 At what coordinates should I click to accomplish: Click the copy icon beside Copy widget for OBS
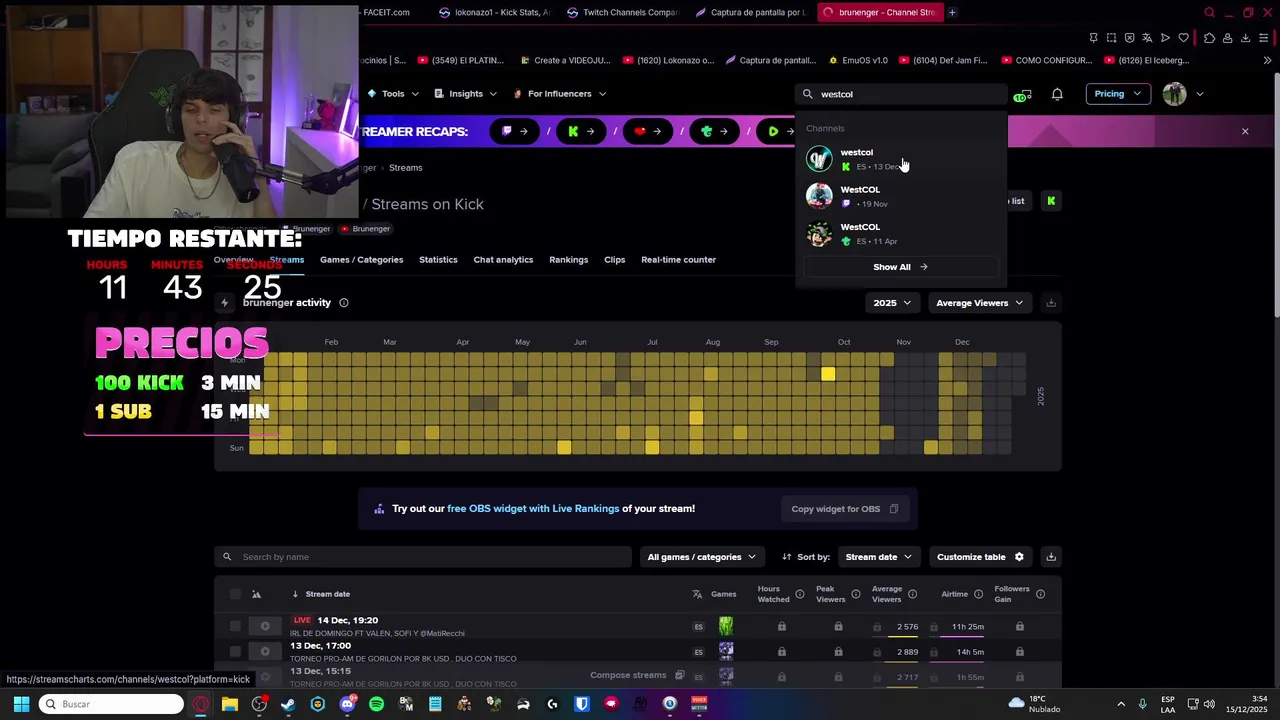894,509
